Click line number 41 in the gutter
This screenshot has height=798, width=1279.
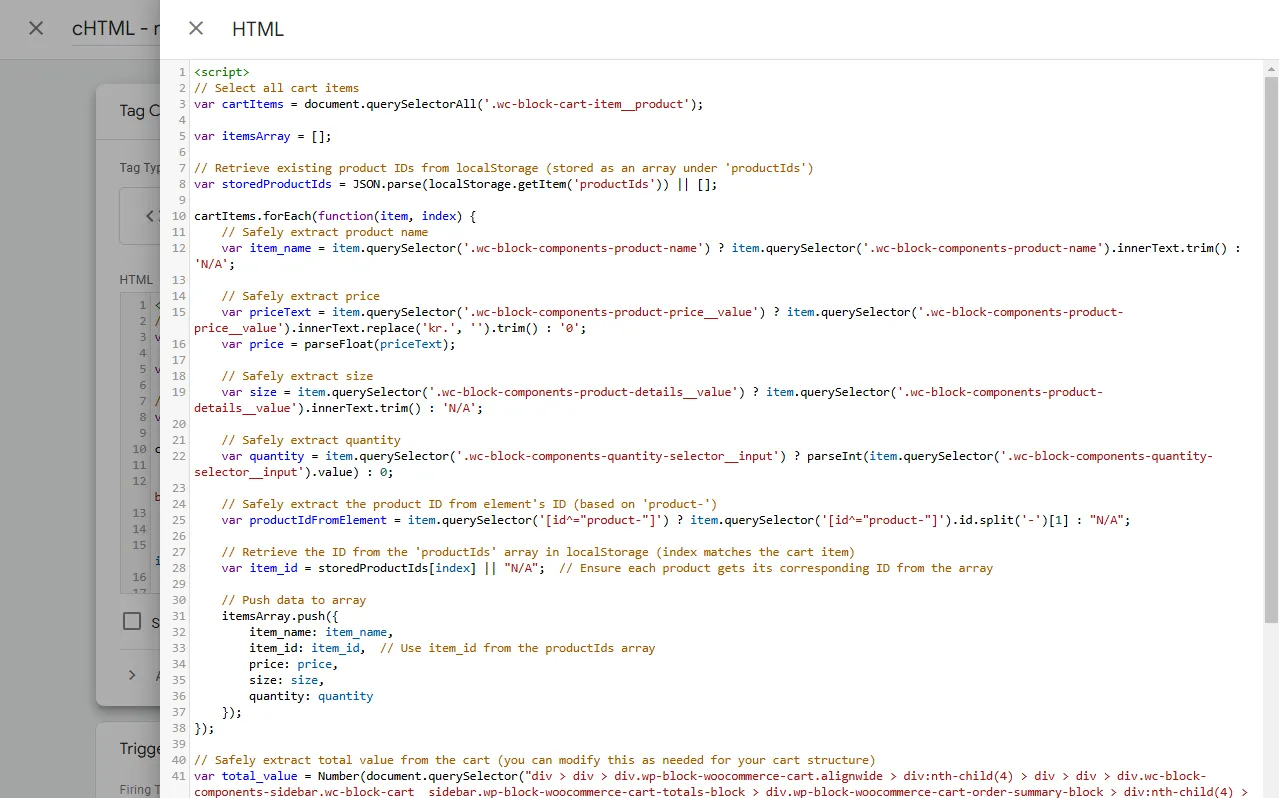[180, 776]
